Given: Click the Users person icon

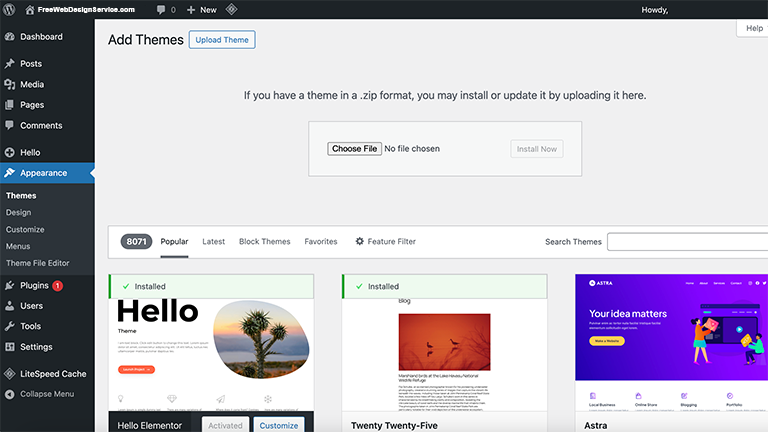Looking at the screenshot, I should (x=10, y=306).
